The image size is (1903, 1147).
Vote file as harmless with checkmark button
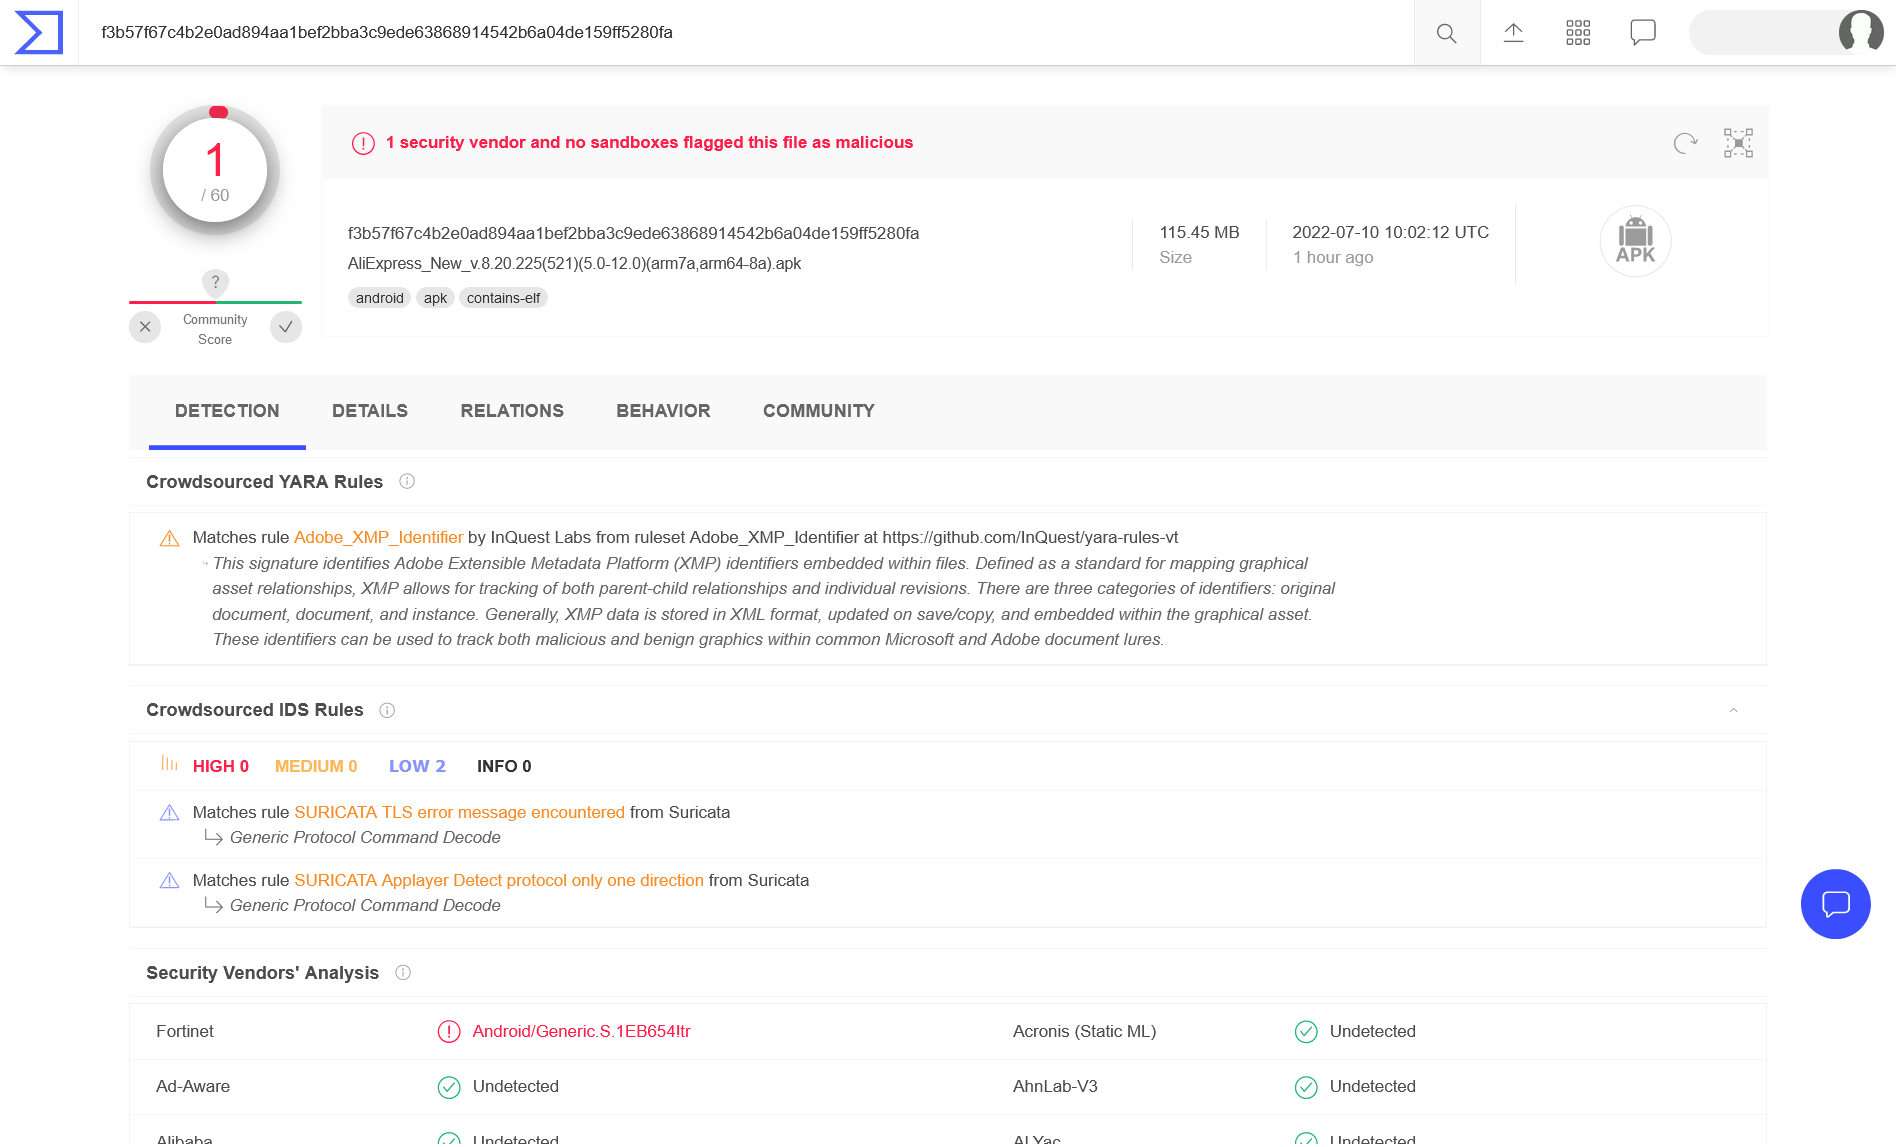(x=286, y=327)
